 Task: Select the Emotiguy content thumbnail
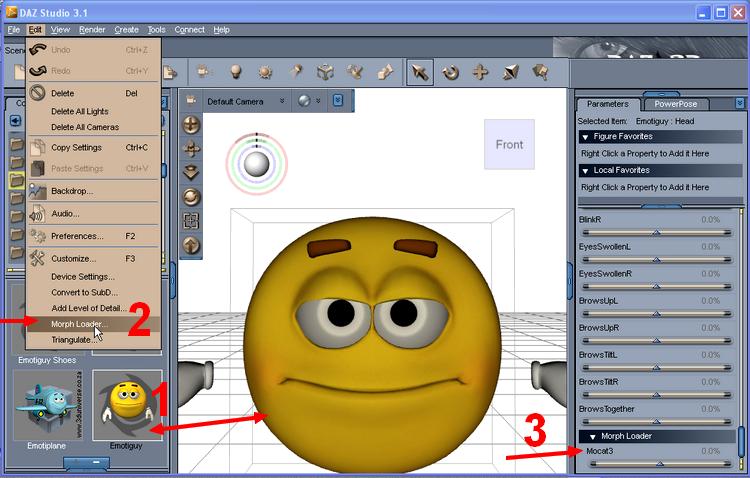click(127, 405)
